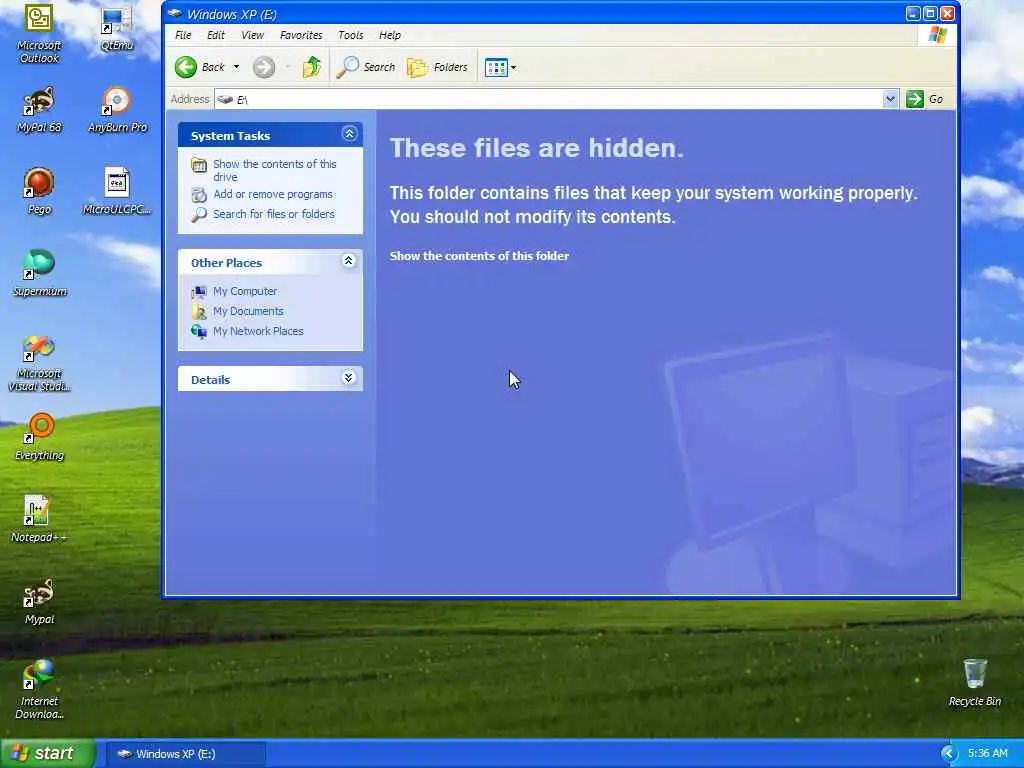Go to My Computer link

click(244, 291)
